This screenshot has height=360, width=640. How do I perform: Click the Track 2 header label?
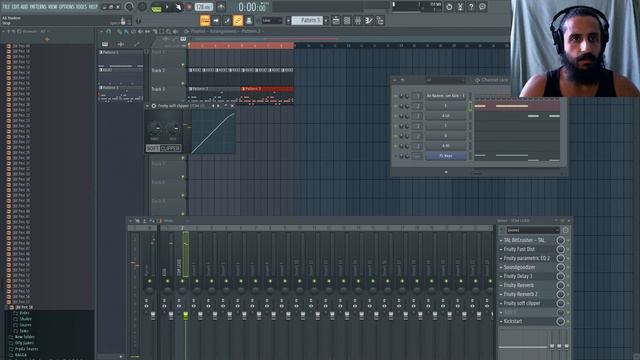click(x=158, y=71)
